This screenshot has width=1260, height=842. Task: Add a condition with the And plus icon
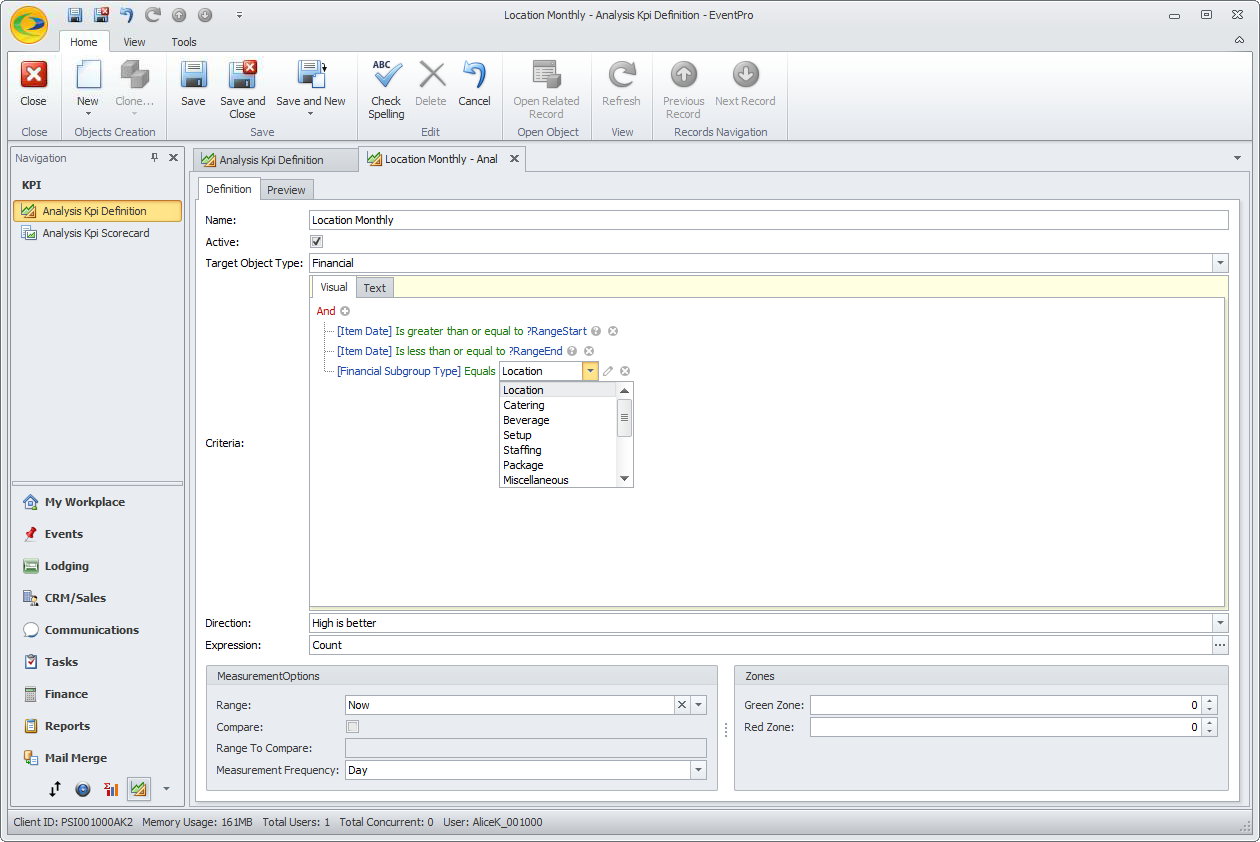[345, 311]
